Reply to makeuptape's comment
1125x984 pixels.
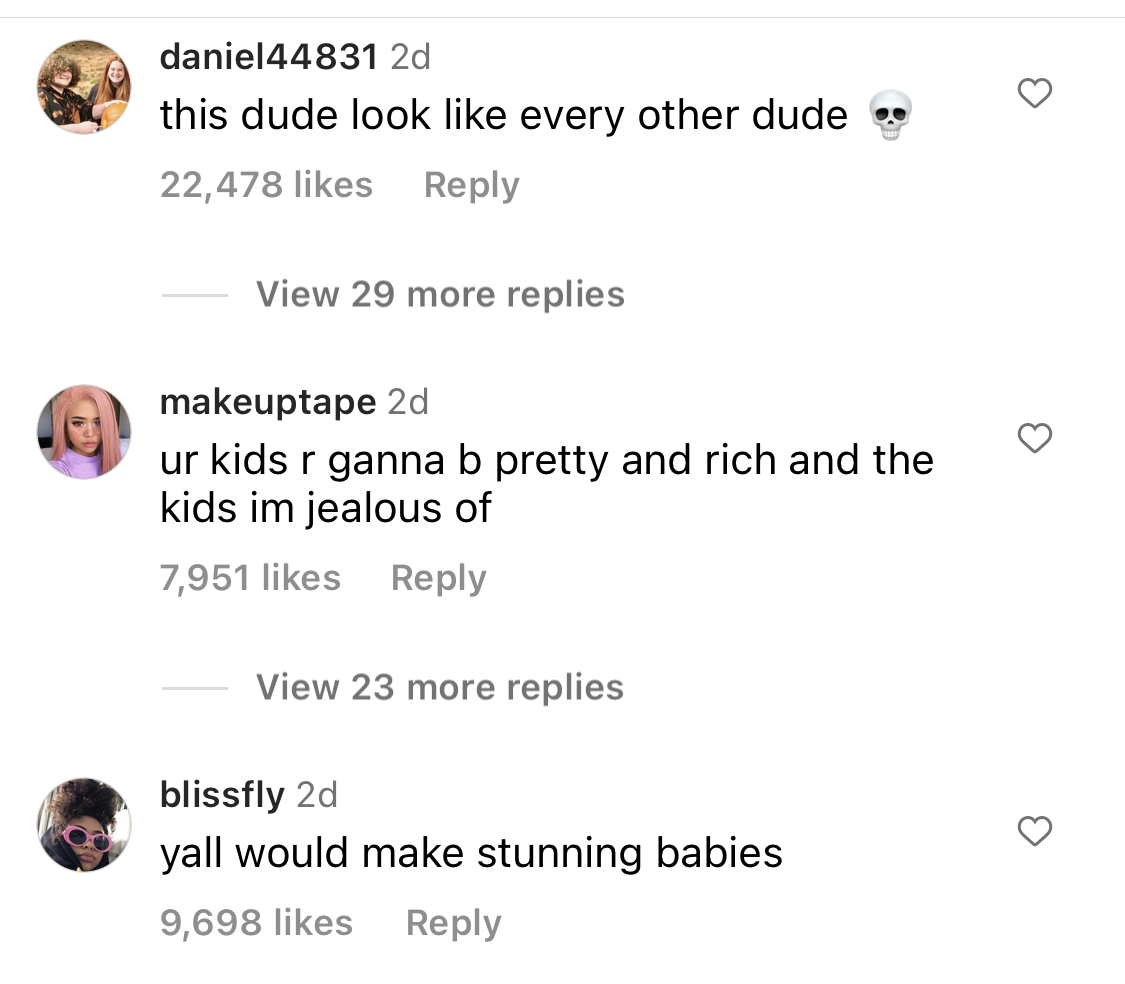[438, 578]
